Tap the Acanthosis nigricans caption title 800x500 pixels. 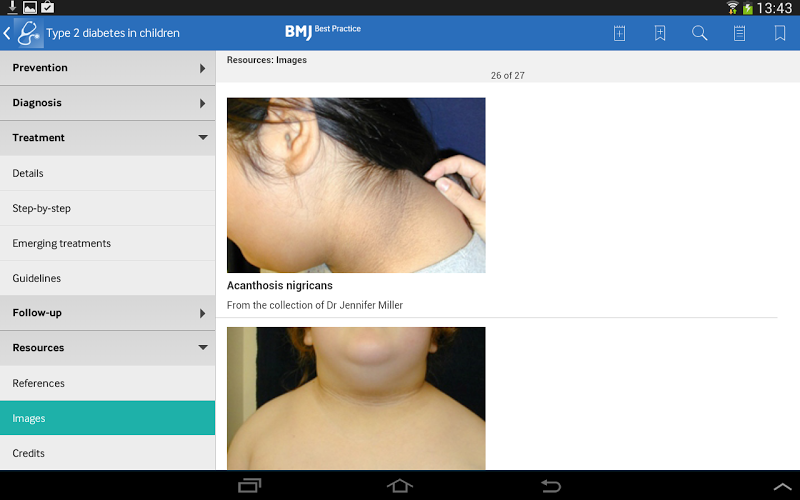pyautogui.click(x=280, y=286)
